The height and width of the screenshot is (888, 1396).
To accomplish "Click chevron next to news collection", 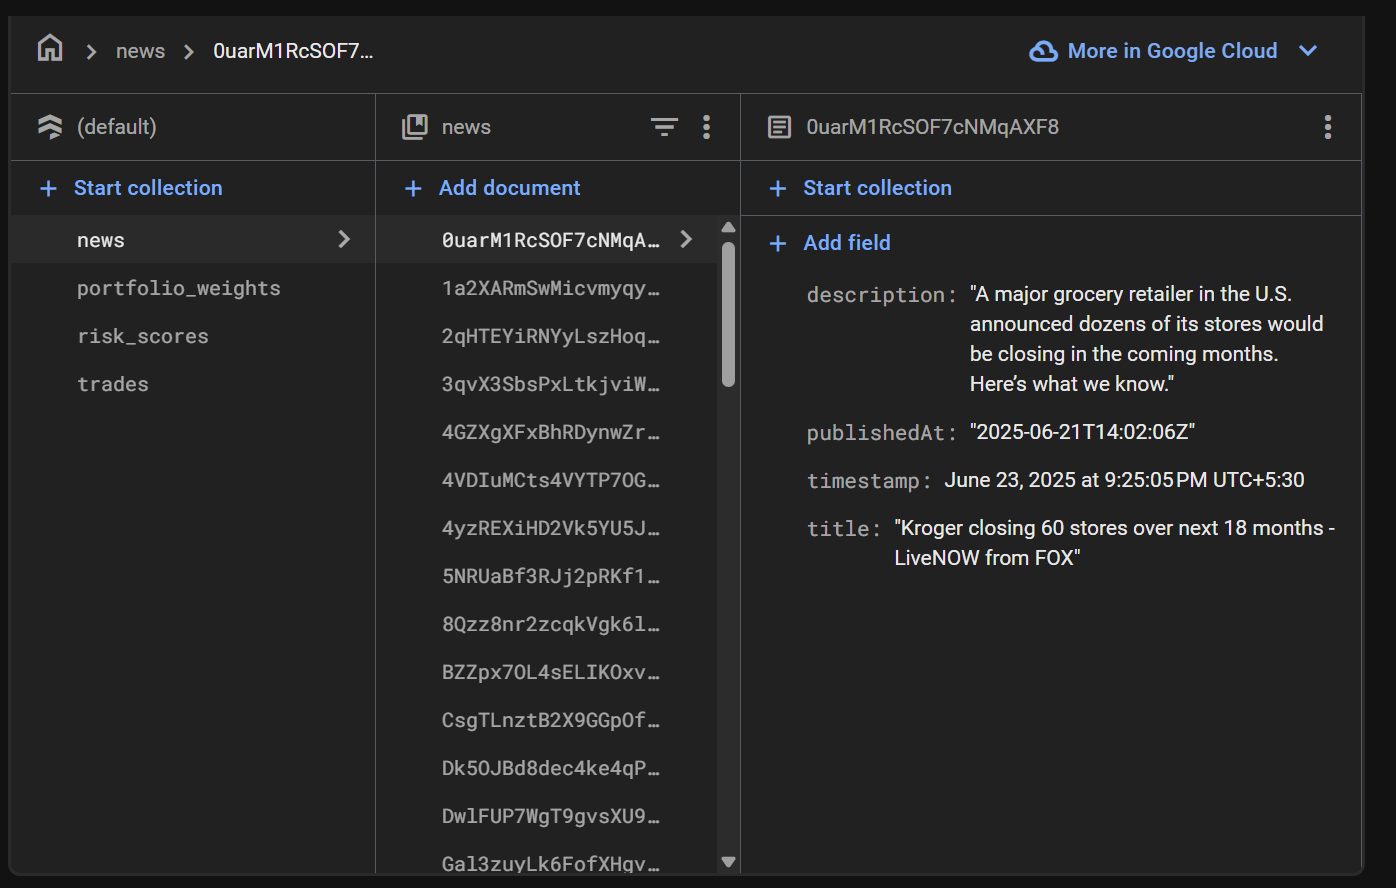I will (344, 239).
